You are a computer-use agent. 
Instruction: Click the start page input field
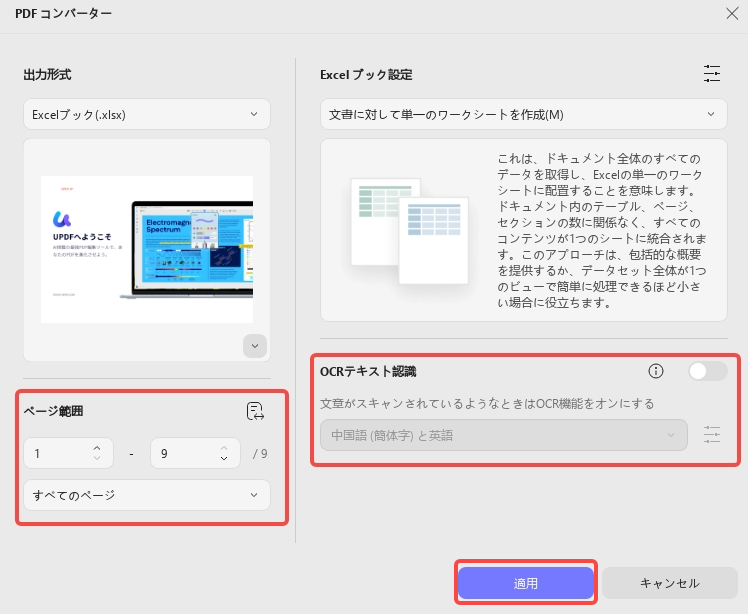point(68,453)
